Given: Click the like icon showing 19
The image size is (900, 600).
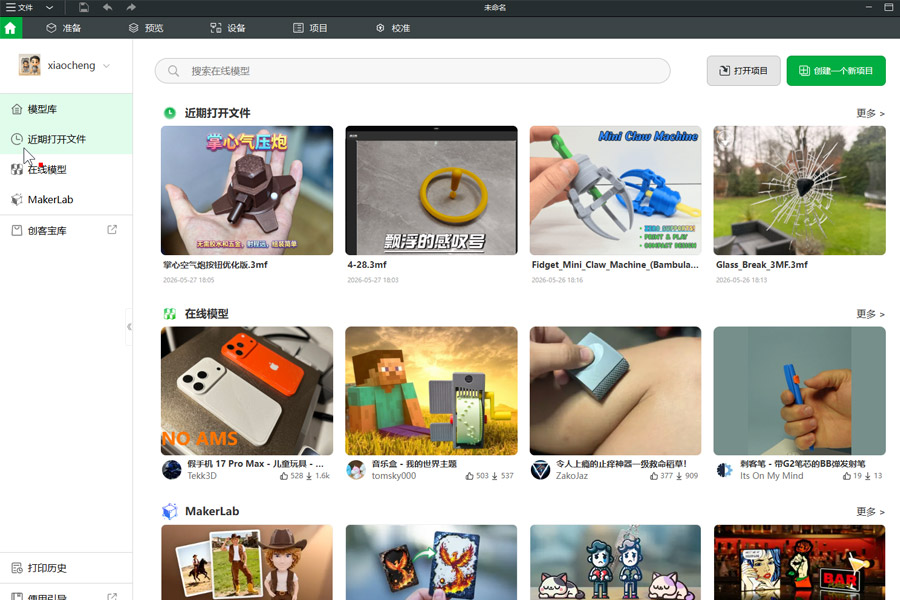Looking at the screenshot, I should 847,476.
